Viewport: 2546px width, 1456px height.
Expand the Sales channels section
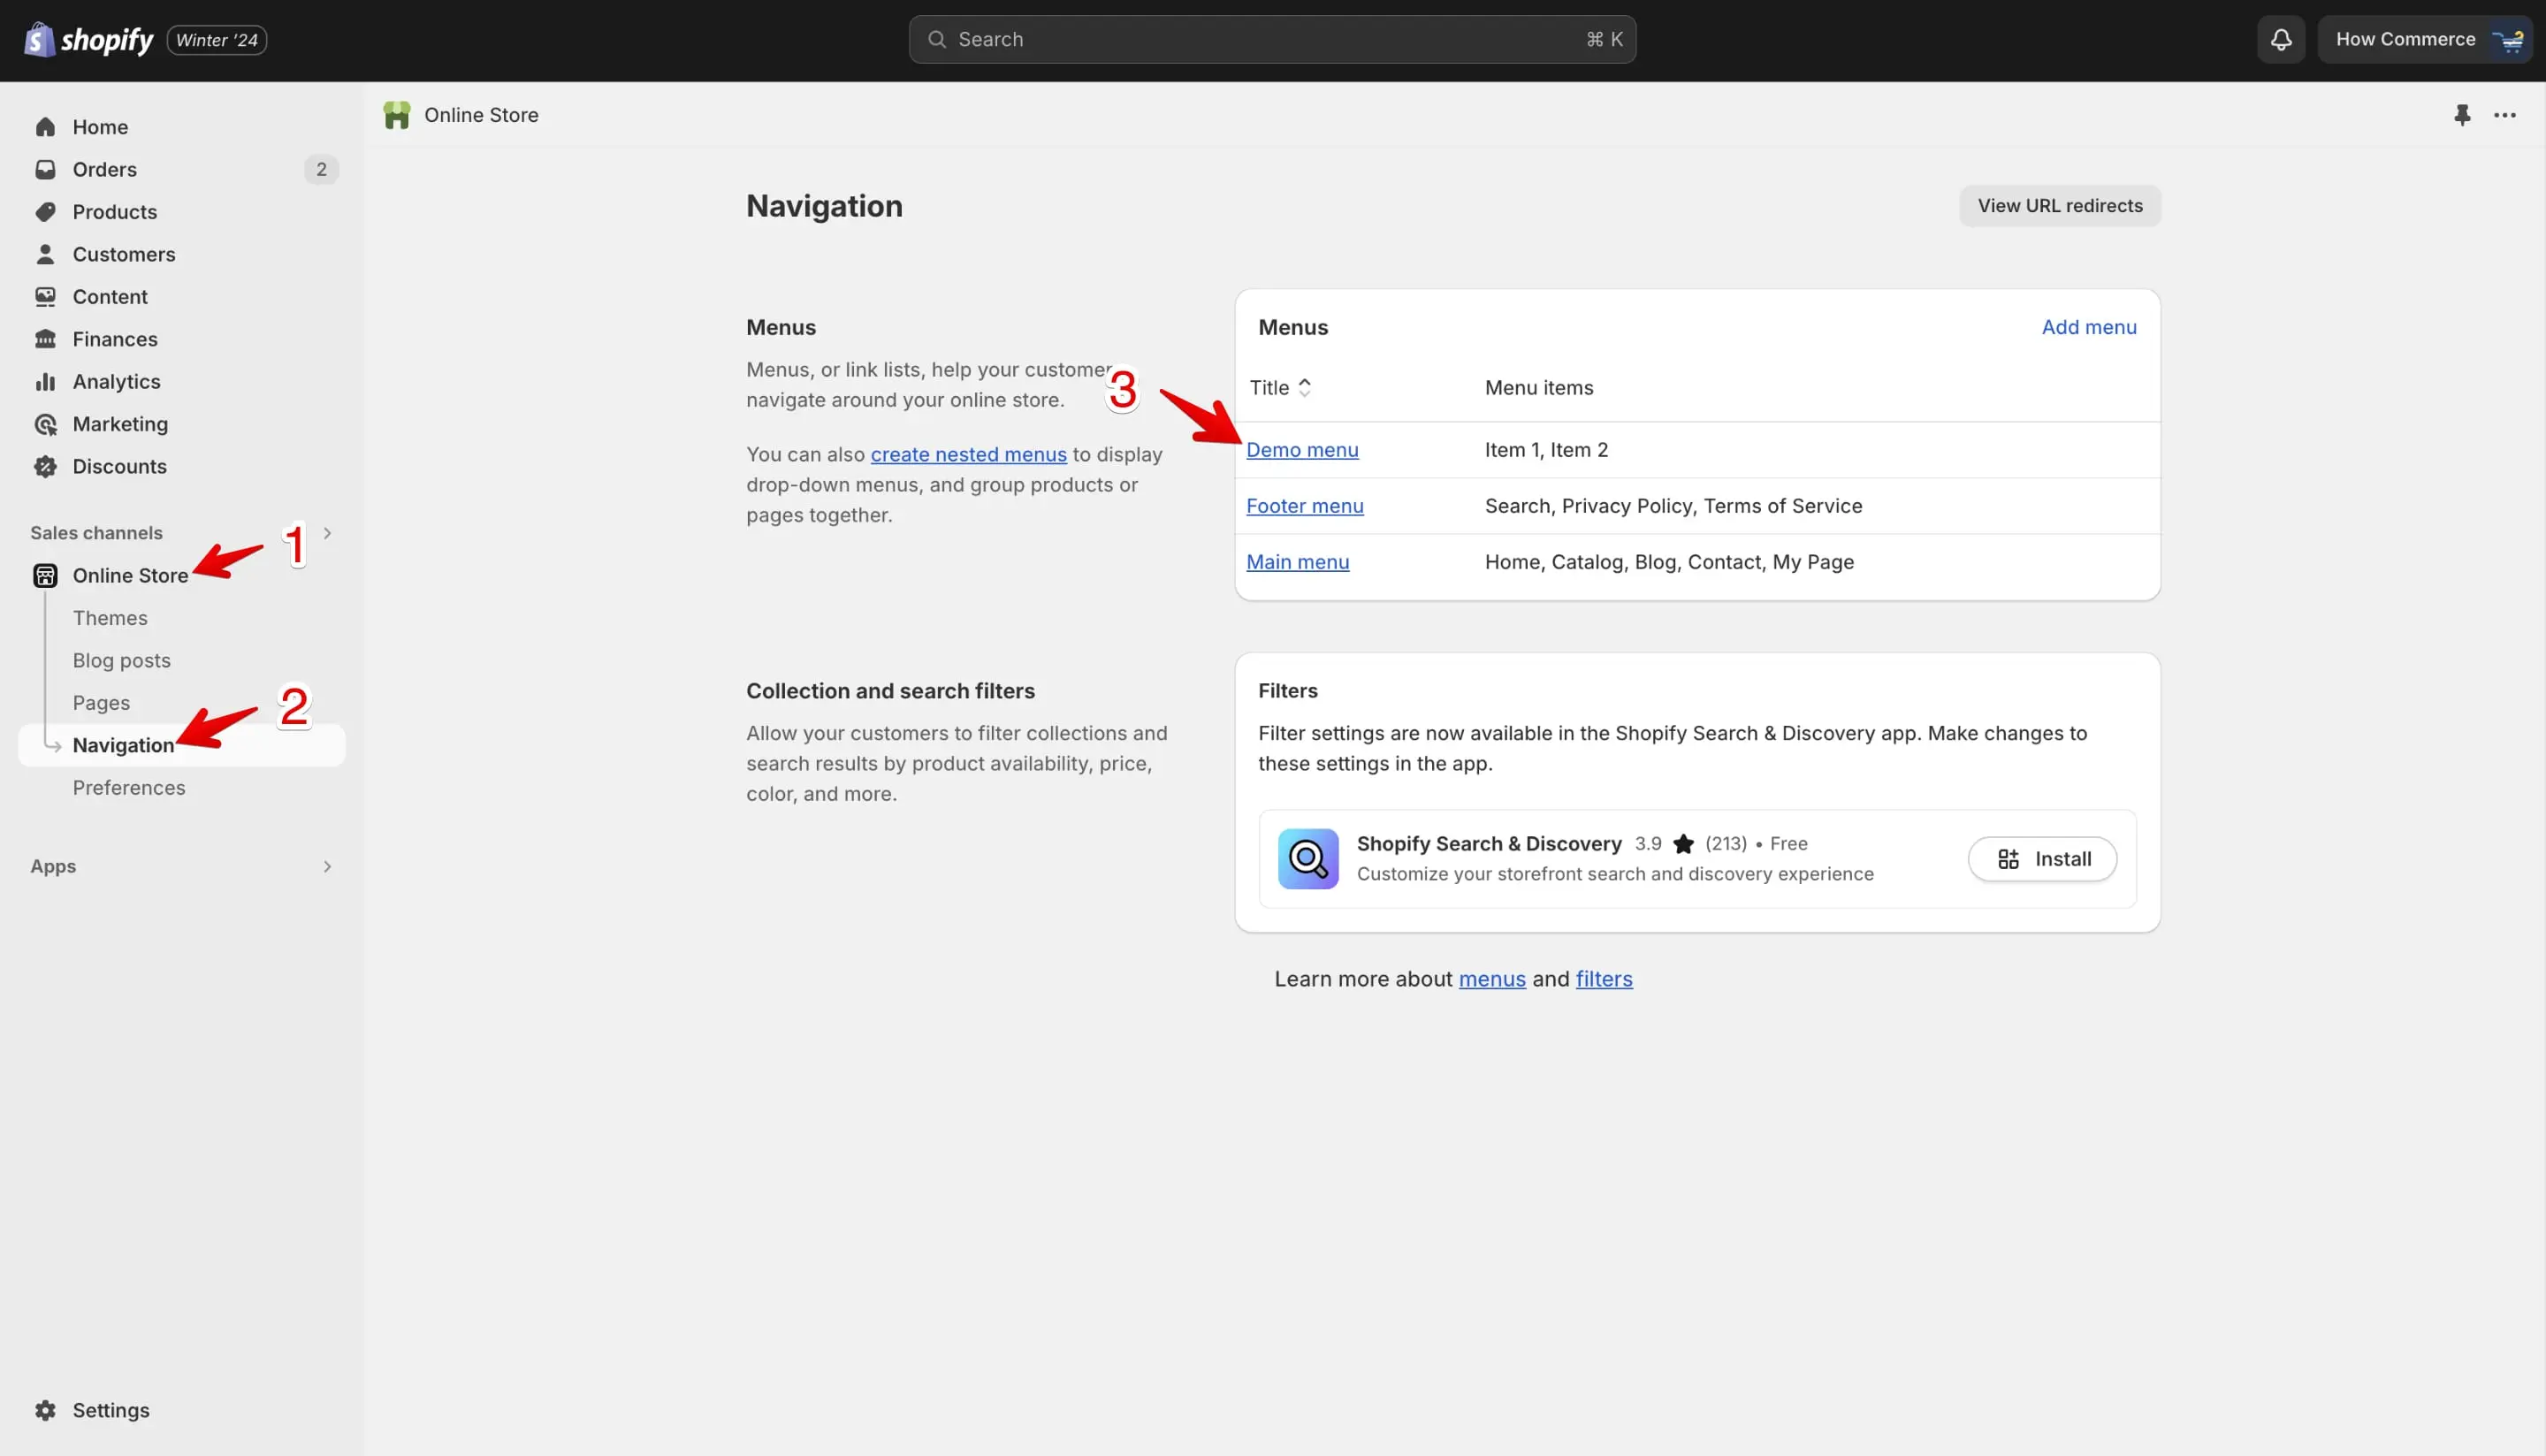[x=327, y=533]
